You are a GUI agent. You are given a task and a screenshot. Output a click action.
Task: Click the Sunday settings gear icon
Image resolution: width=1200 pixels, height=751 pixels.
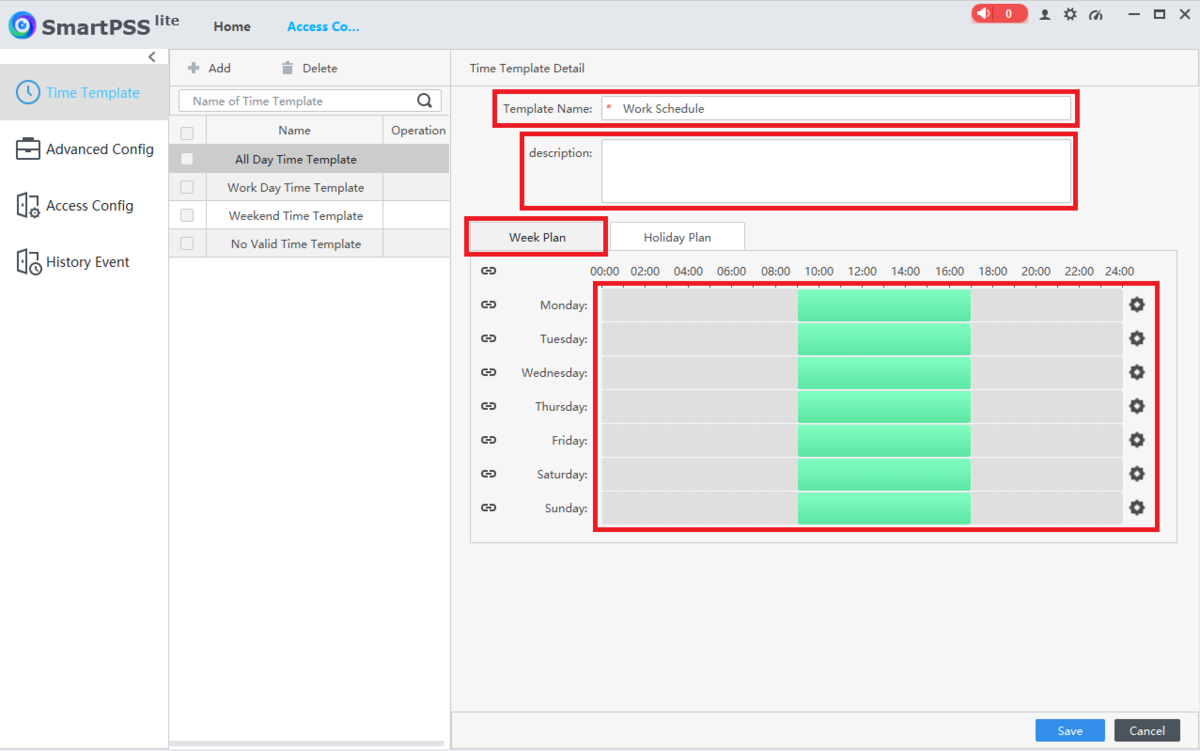click(x=1136, y=508)
